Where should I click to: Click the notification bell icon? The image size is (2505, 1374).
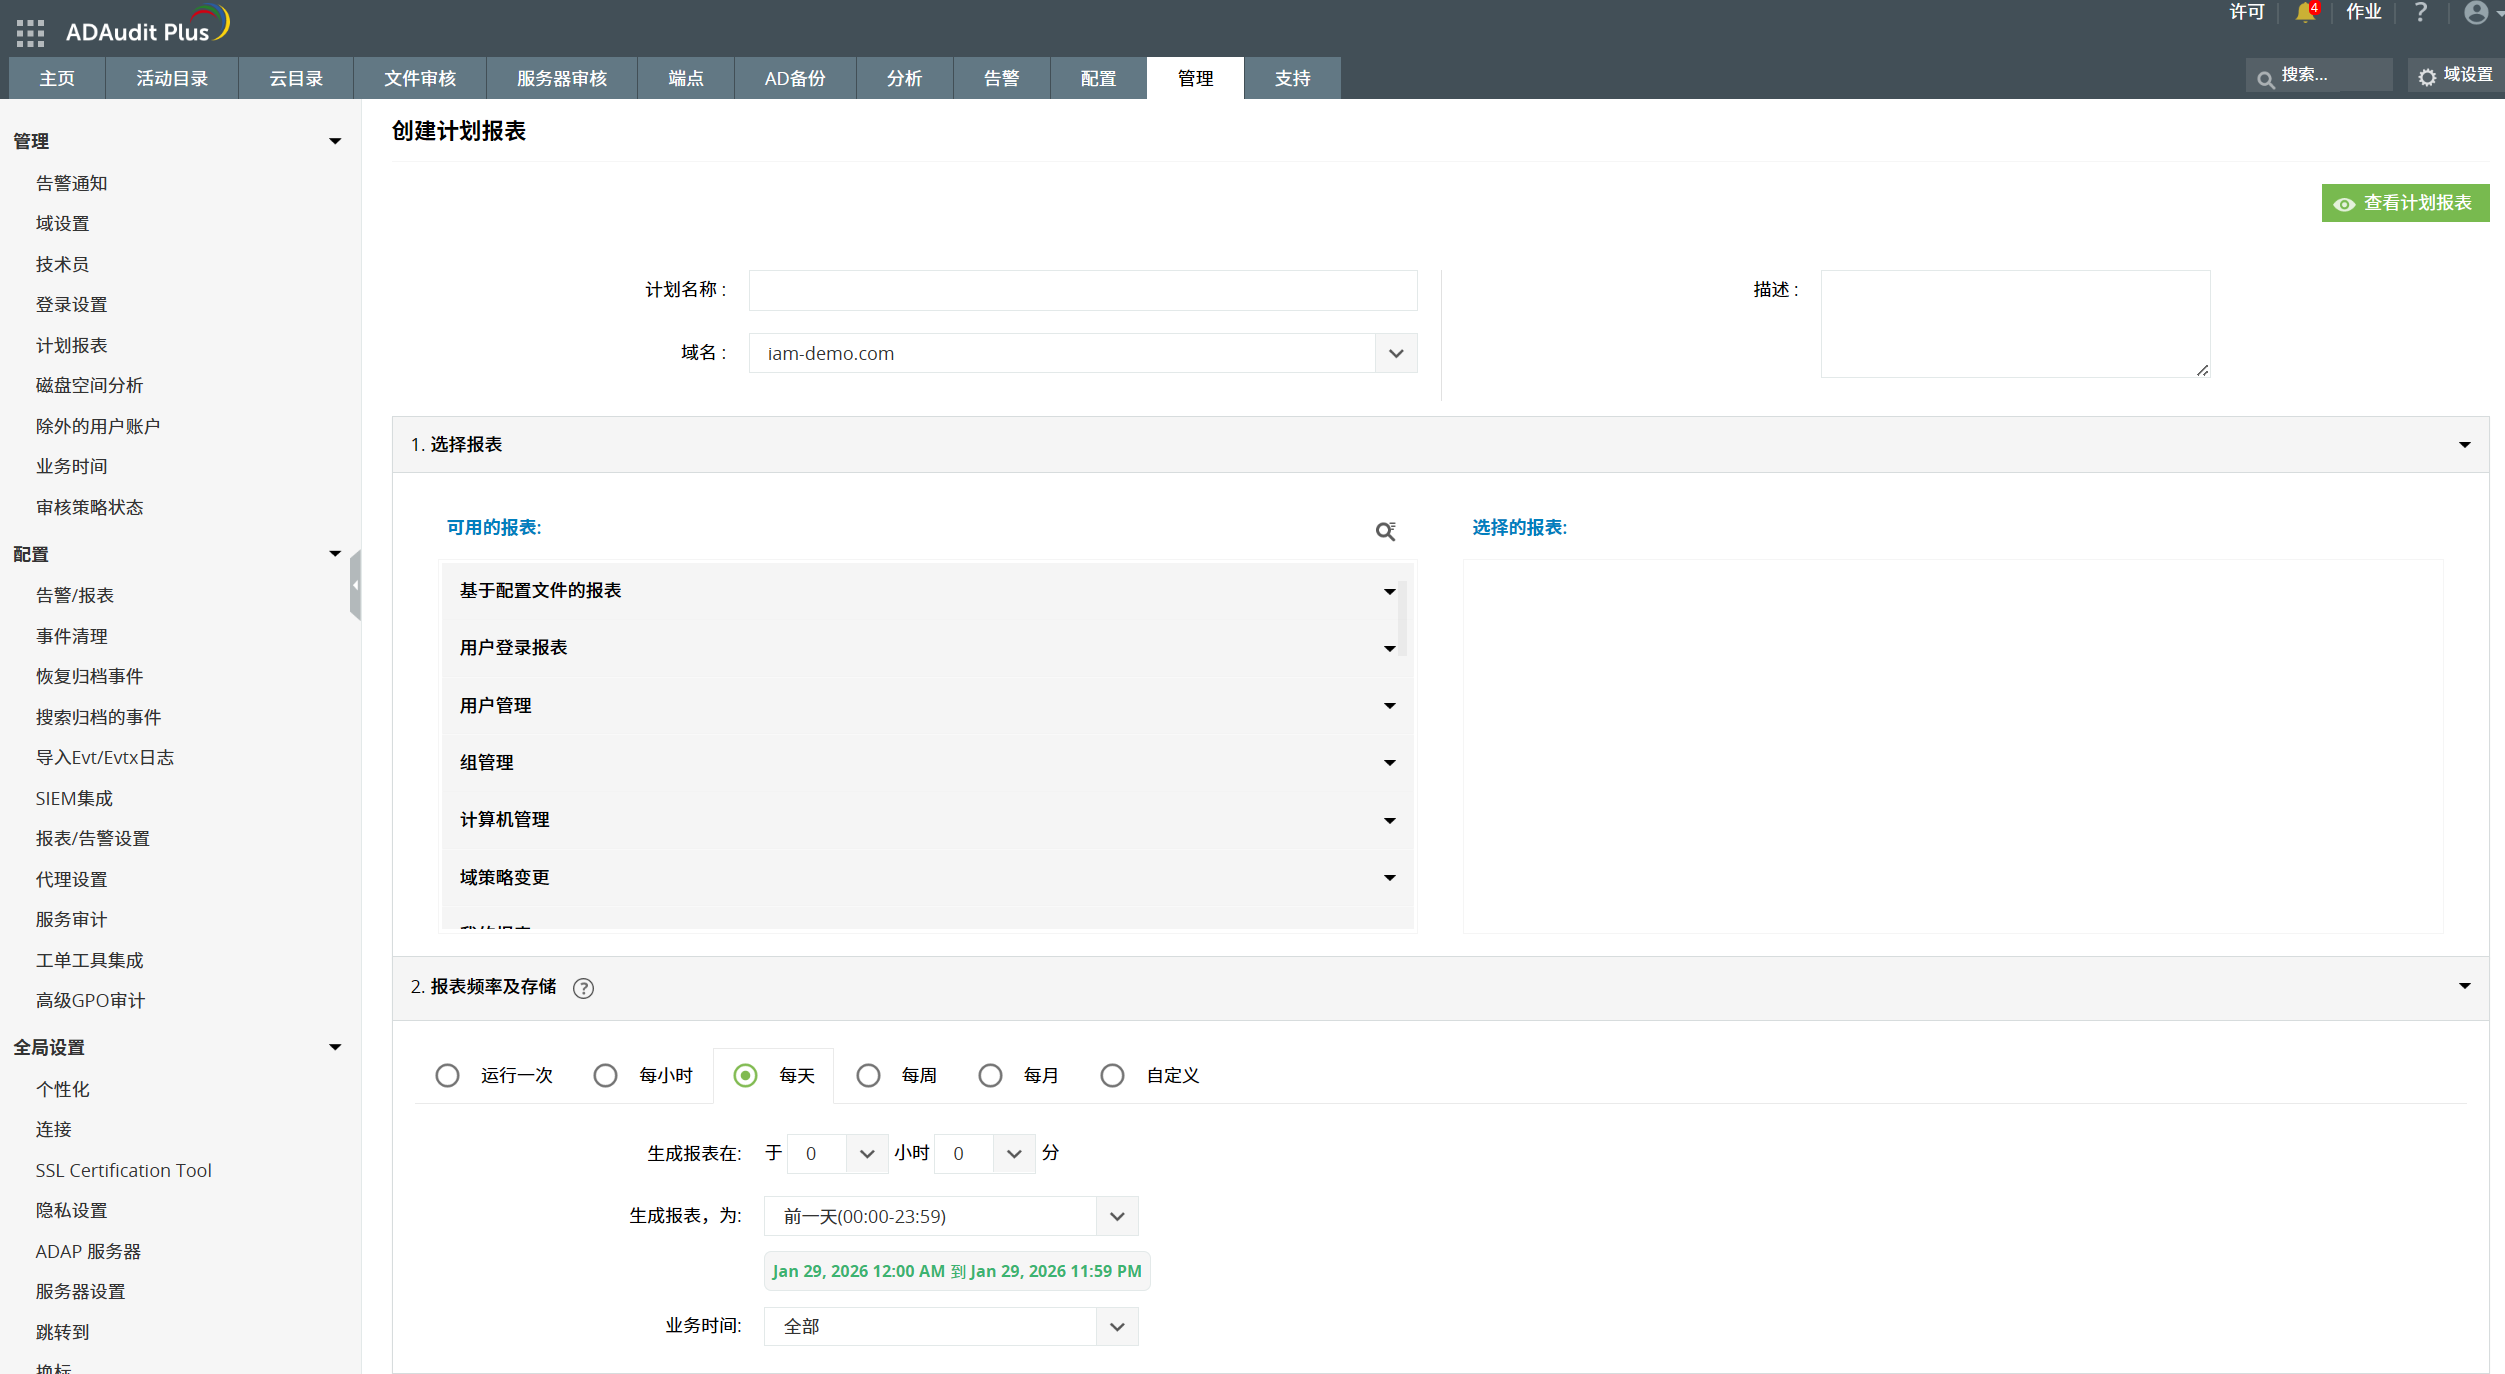pyautogui.click(x=2304, y=13)
